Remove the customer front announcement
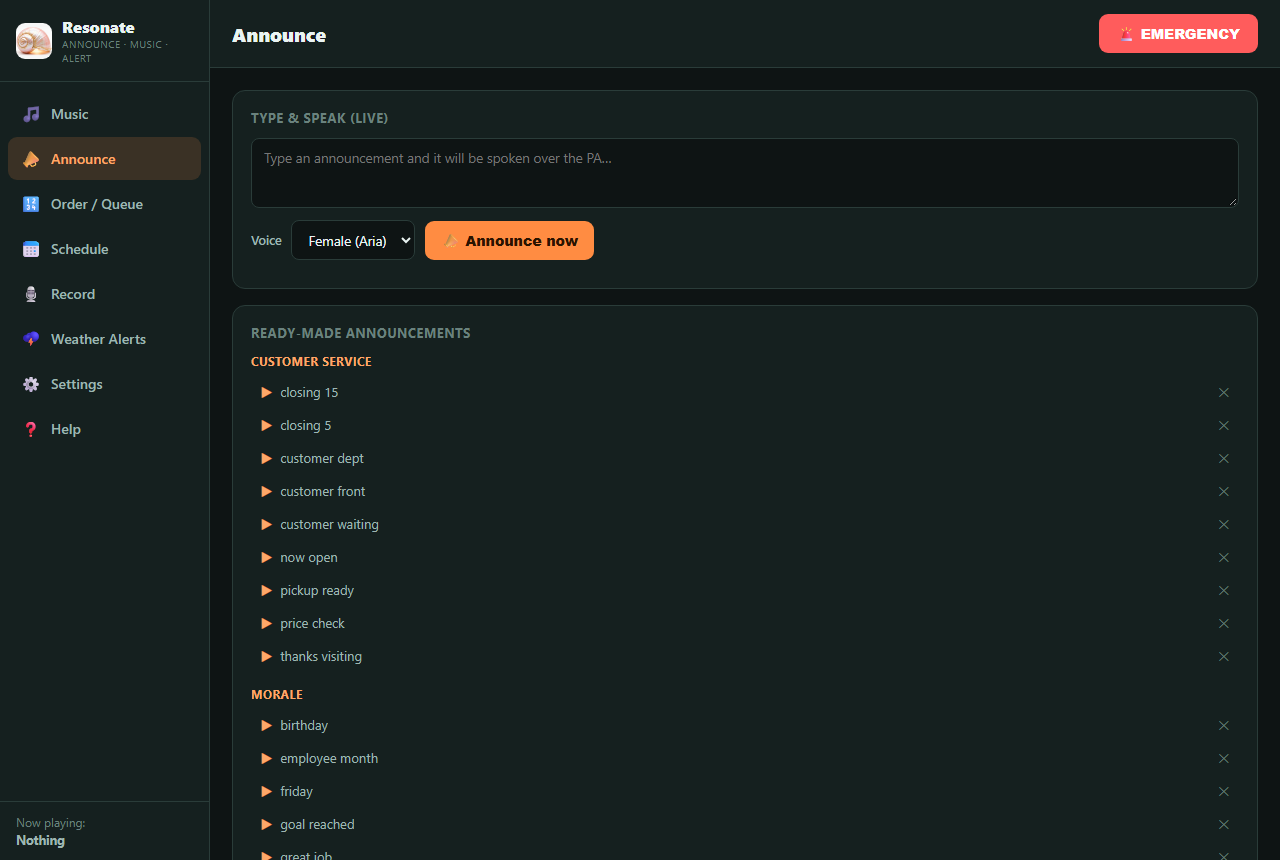 tap(1223, 491)
